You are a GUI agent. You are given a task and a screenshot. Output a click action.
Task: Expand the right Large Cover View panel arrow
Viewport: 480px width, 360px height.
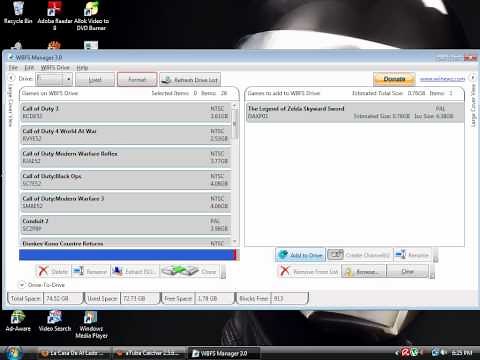[472, 78]
